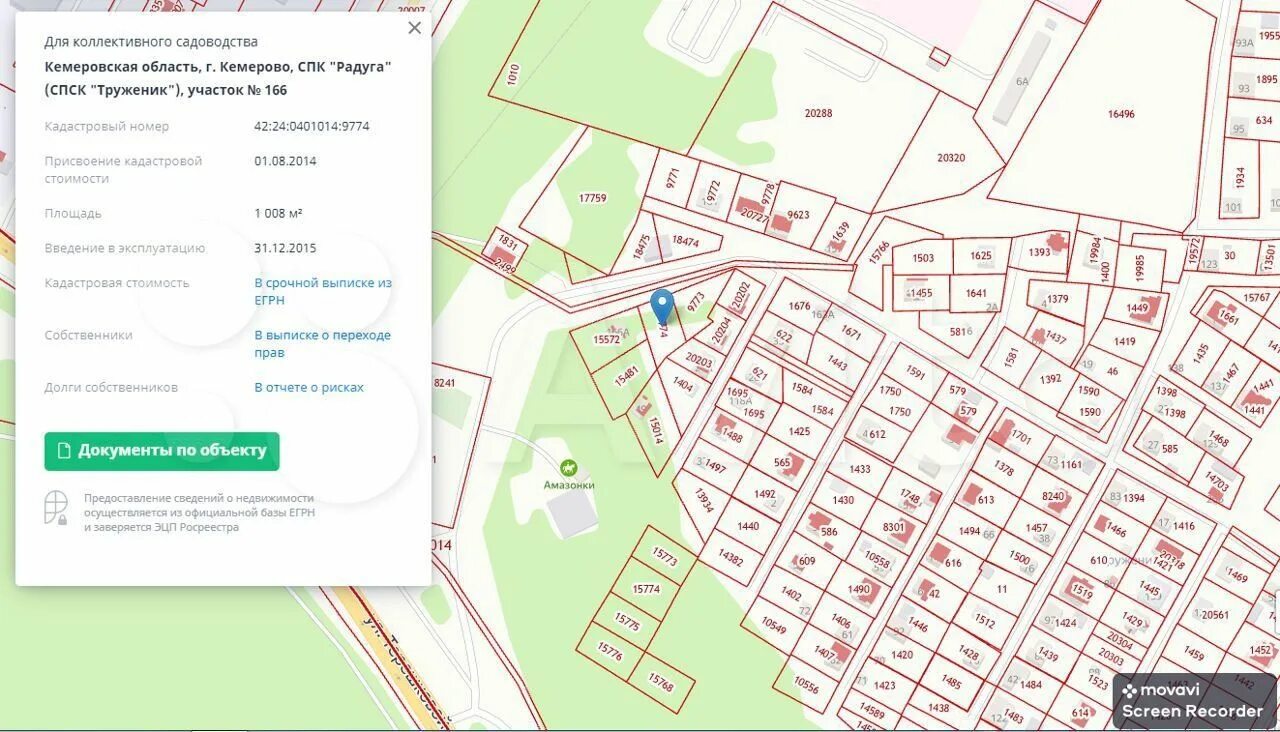This screenshot has width=1280, height=732.
Task: Select parcel 15768 on the map
Action: coord(661,682)
